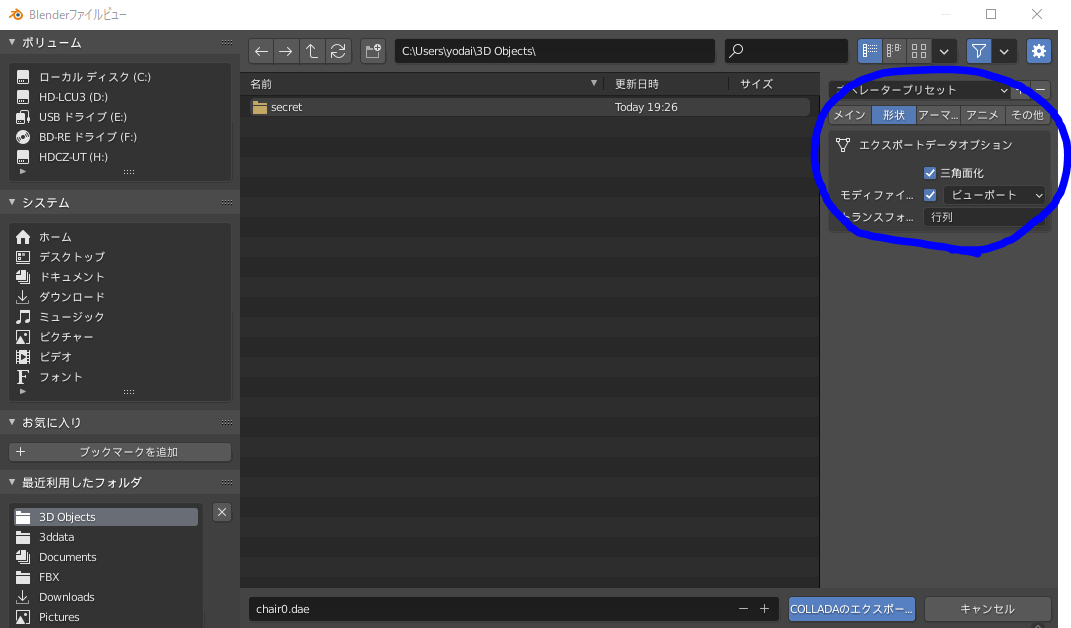Collapse the システム panel
Screen dimensions: 1071x628
tap(12, 202)
